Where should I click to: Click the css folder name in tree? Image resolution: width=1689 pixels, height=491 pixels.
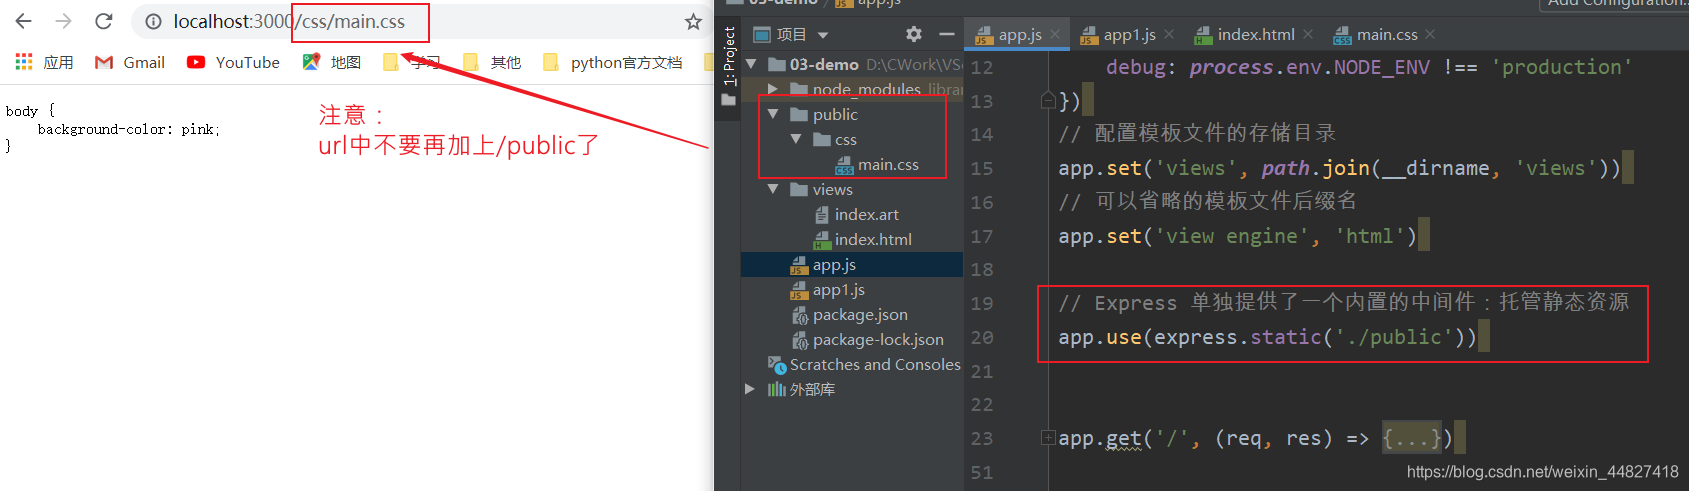tap(846, 139)
